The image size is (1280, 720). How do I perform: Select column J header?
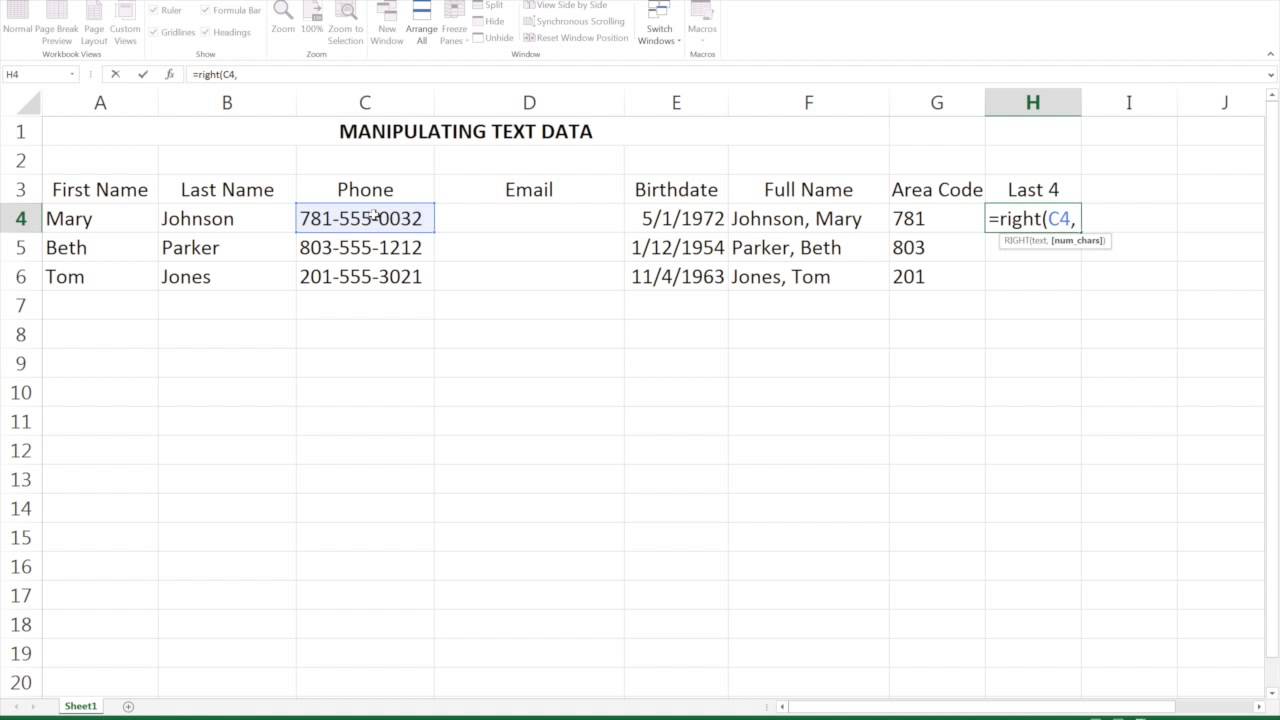(1224, 102)
